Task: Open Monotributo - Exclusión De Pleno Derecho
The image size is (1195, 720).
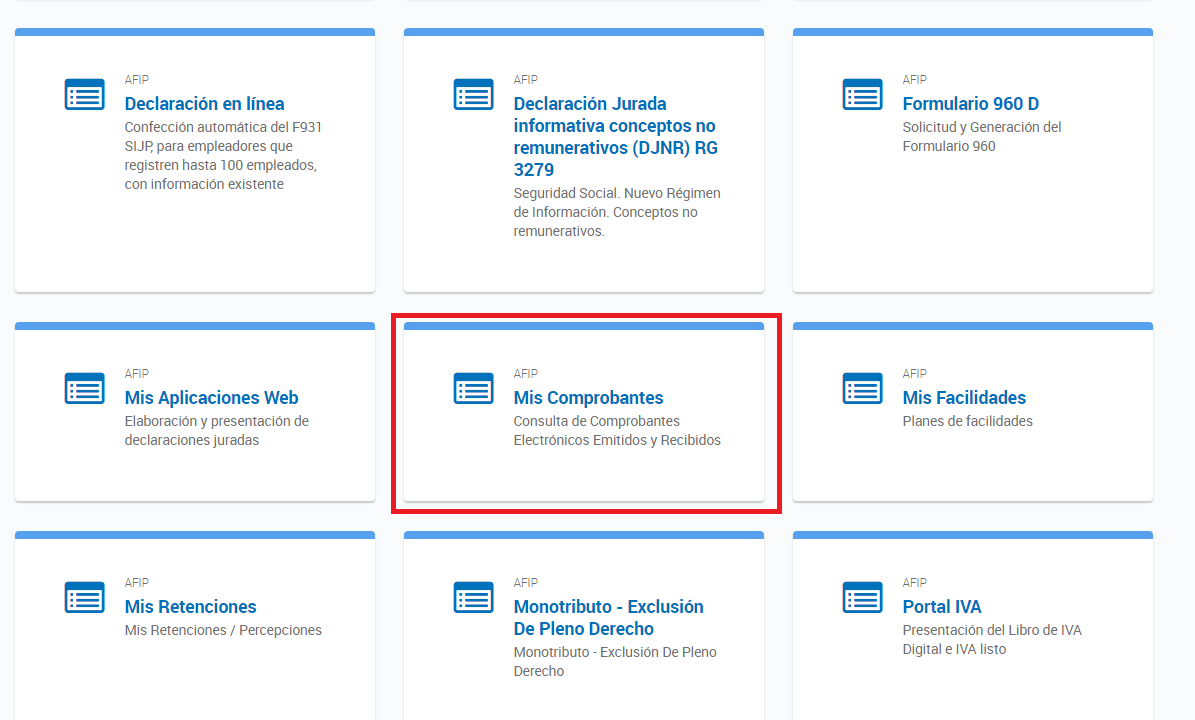Action: pyautogui.click(x=608, y=618)
